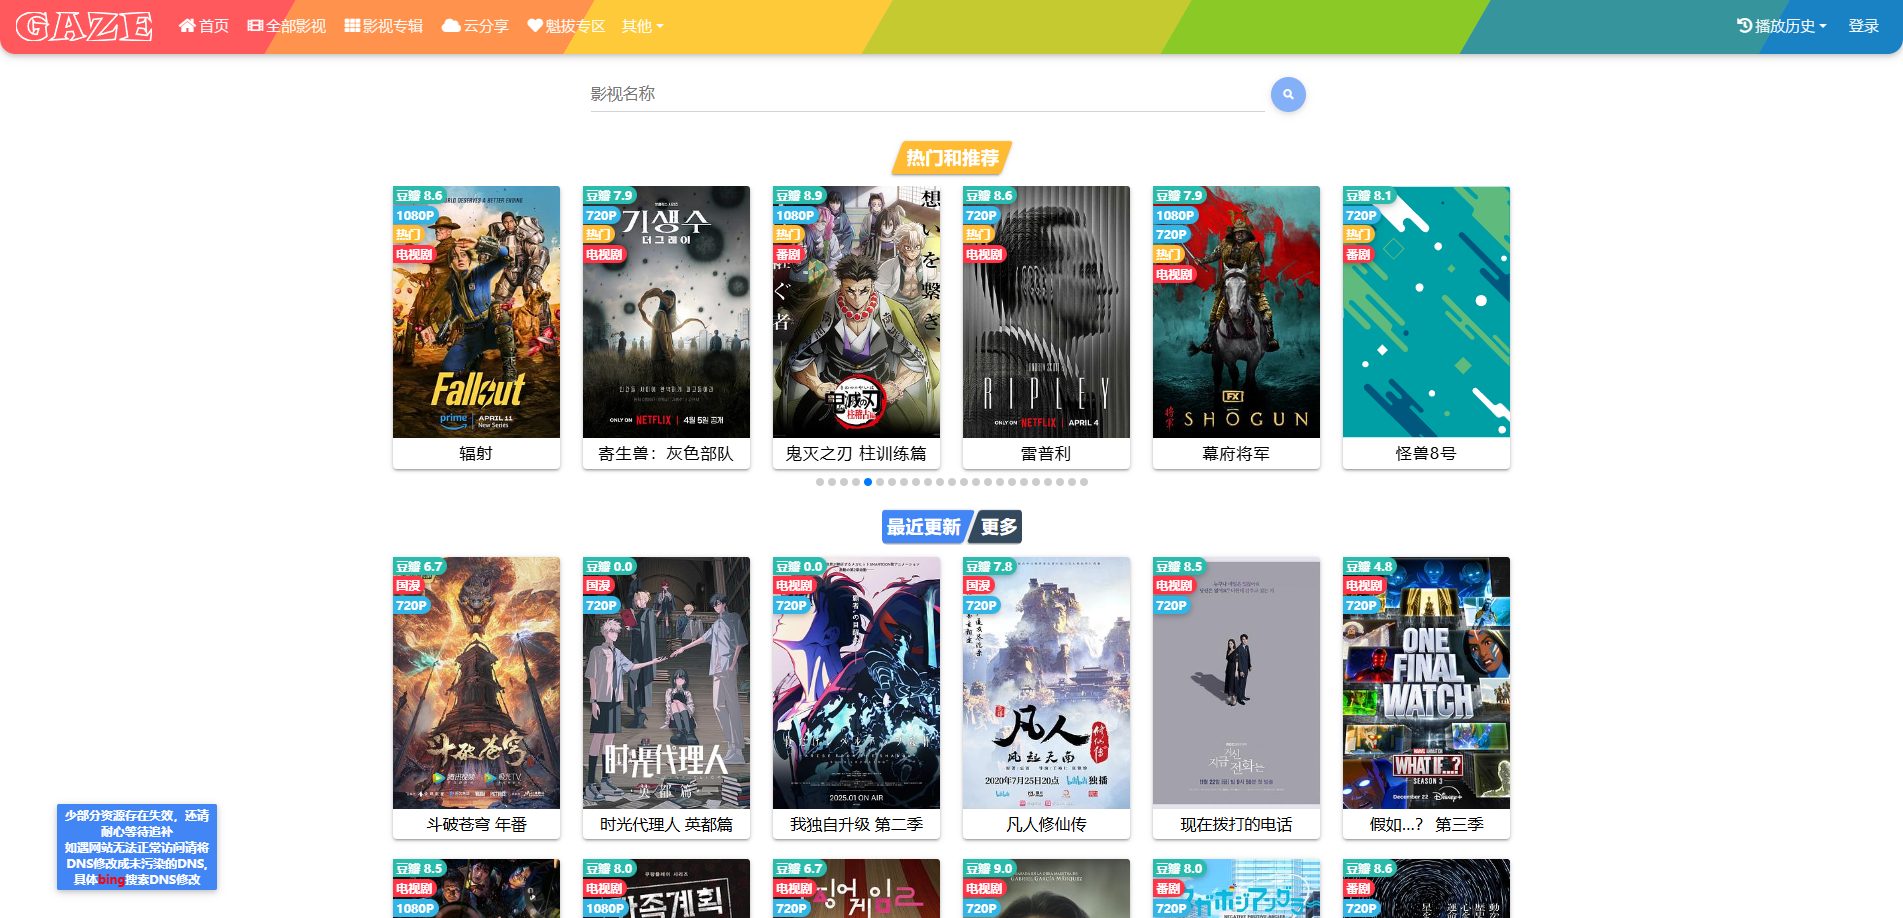Click the 番剧 badge on 鬼灭之刃 poster
The height and width of the screenshot is (918, 1903).
pyautogui.click(x=789, y=254)
